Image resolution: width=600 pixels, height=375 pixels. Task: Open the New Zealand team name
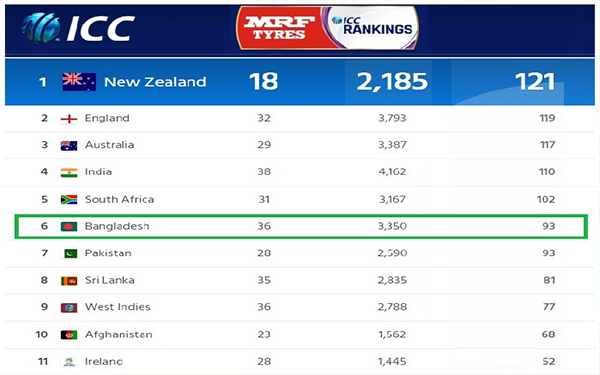[155, 82]
